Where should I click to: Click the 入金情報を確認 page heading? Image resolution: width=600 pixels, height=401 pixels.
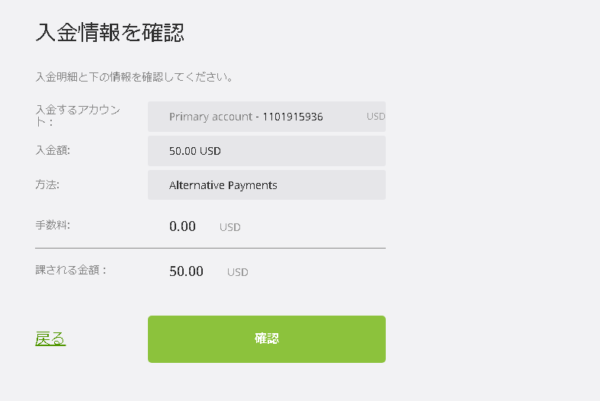point(110,31)
